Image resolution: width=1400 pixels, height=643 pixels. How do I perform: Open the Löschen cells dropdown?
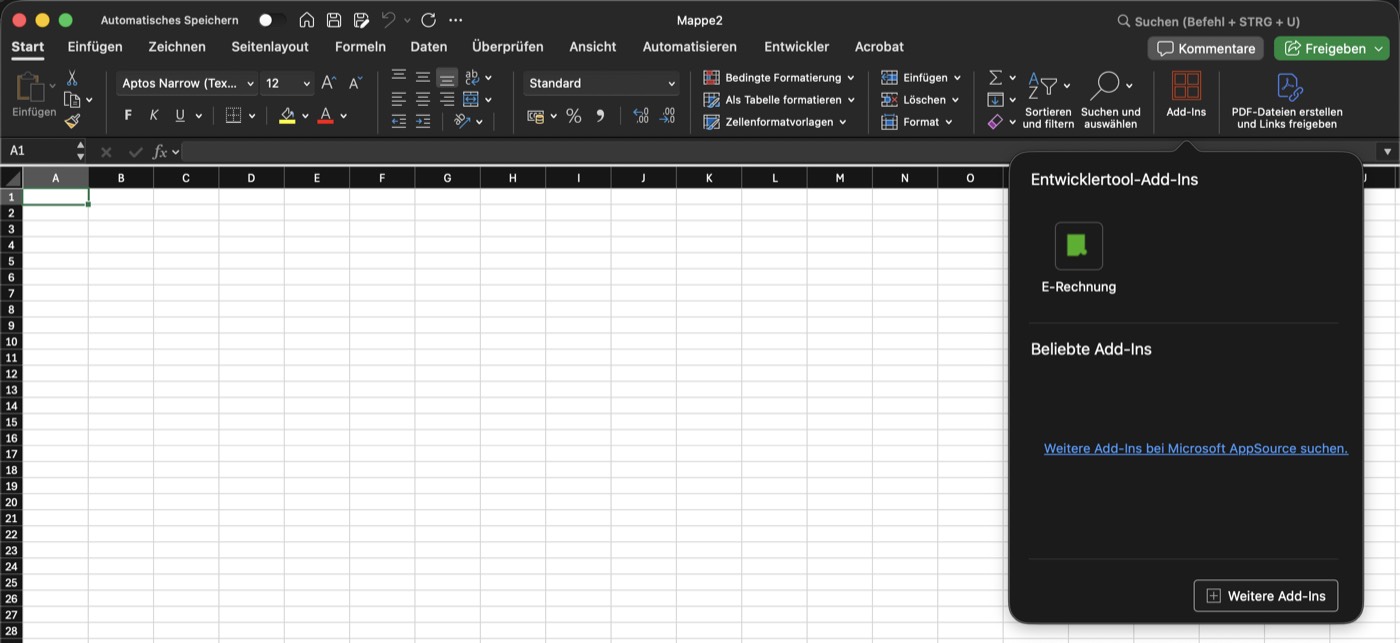click(x=920, y=99)
